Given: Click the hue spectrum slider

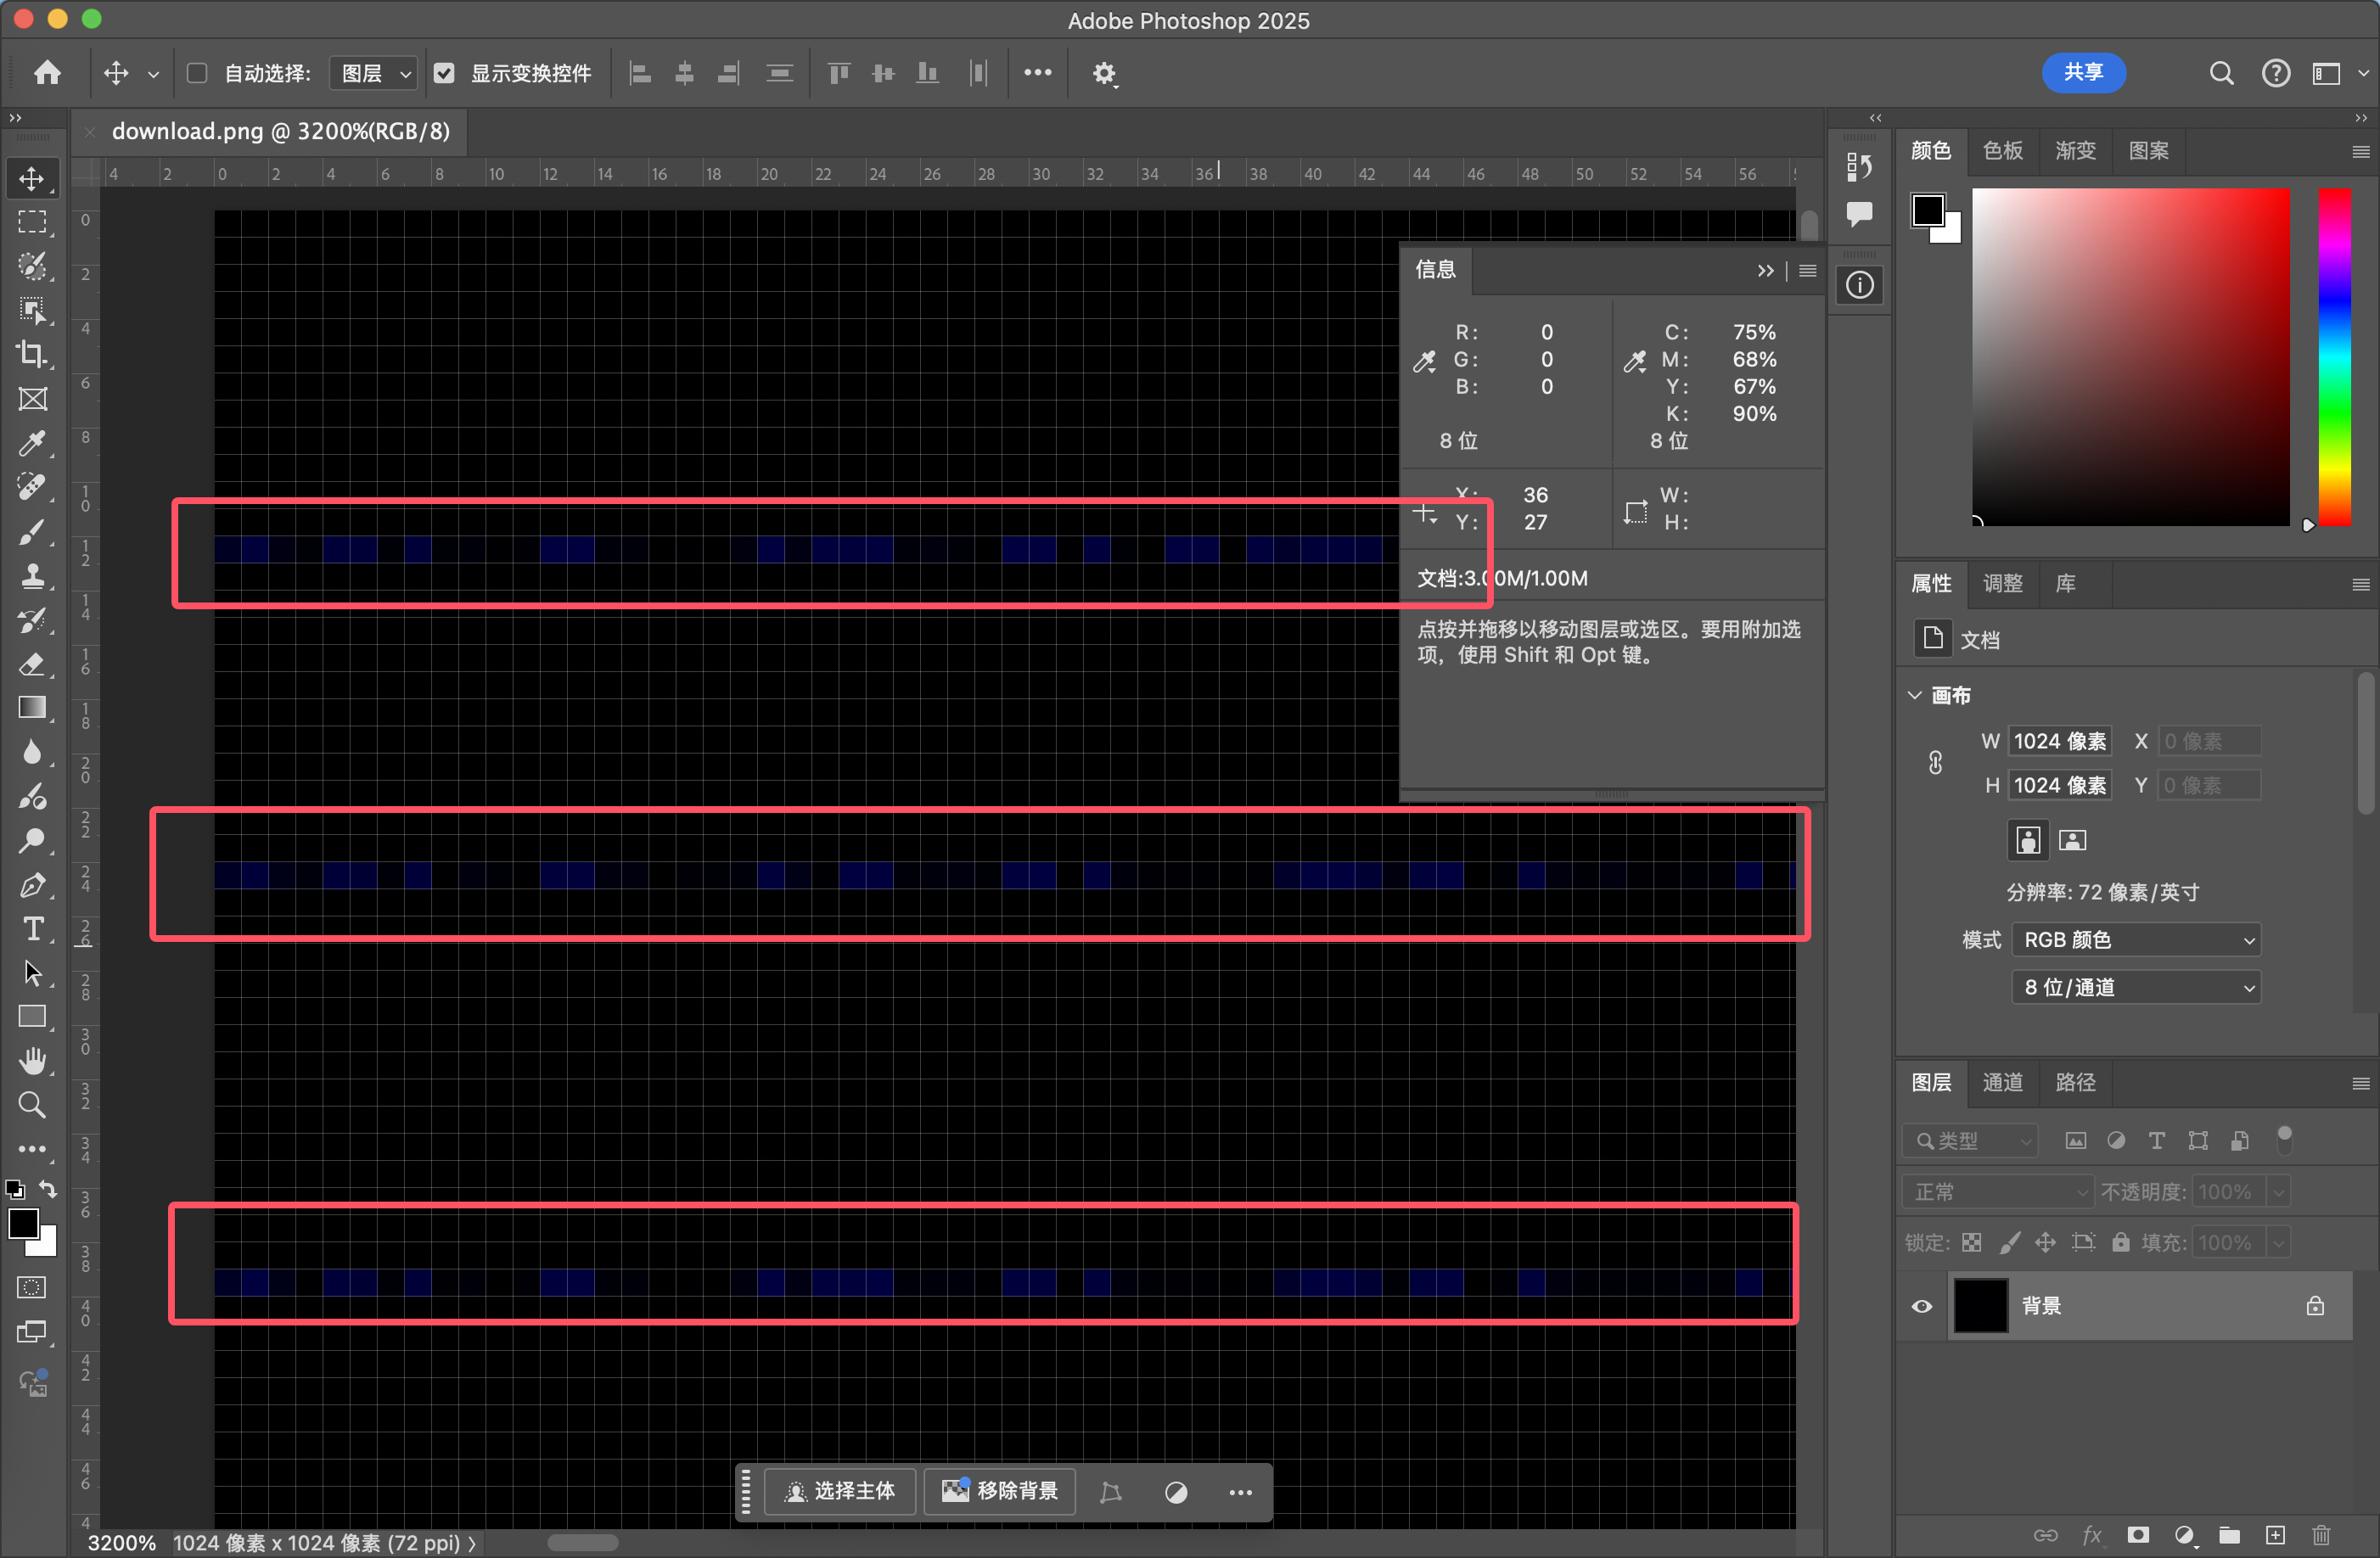Looking at the screenshot, I should pos(2334,357).
